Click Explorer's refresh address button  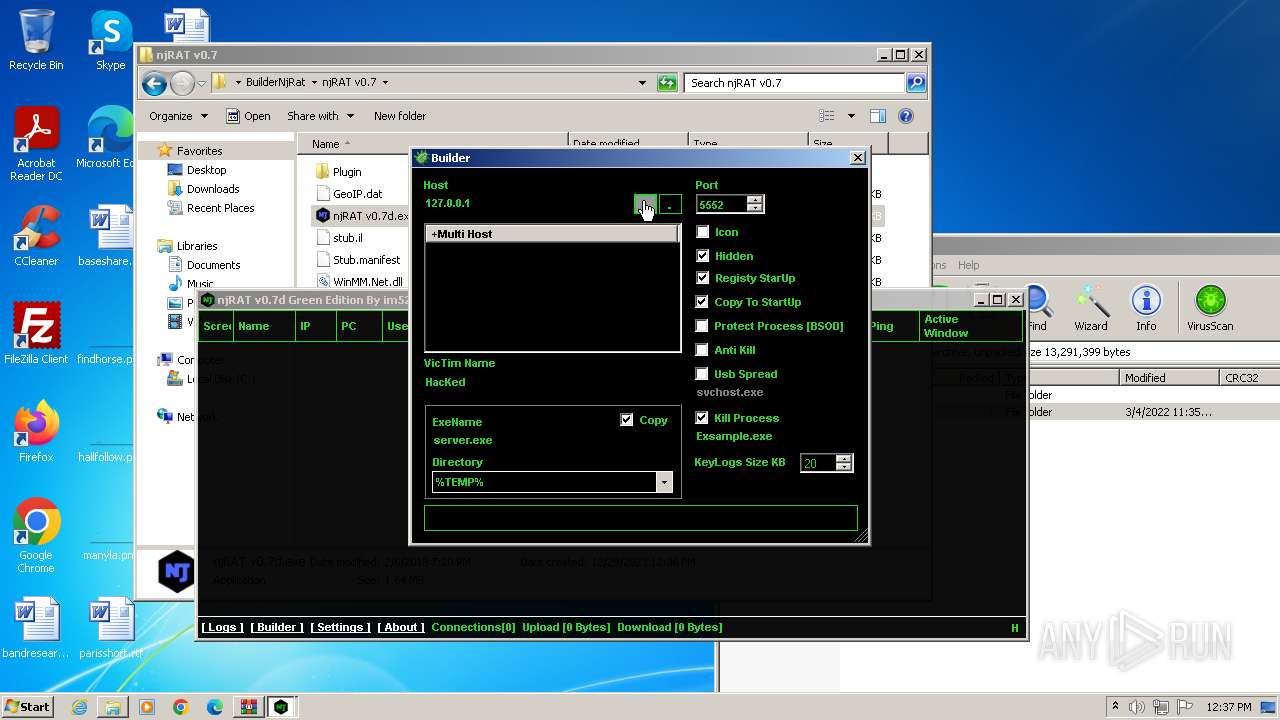(667, 83)
